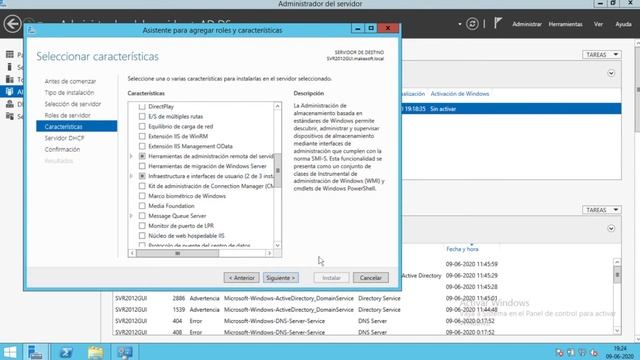The height and width of the screenshot is (360, 640).
Task: Select the event row with ID 2886
Action: point(362,298)
